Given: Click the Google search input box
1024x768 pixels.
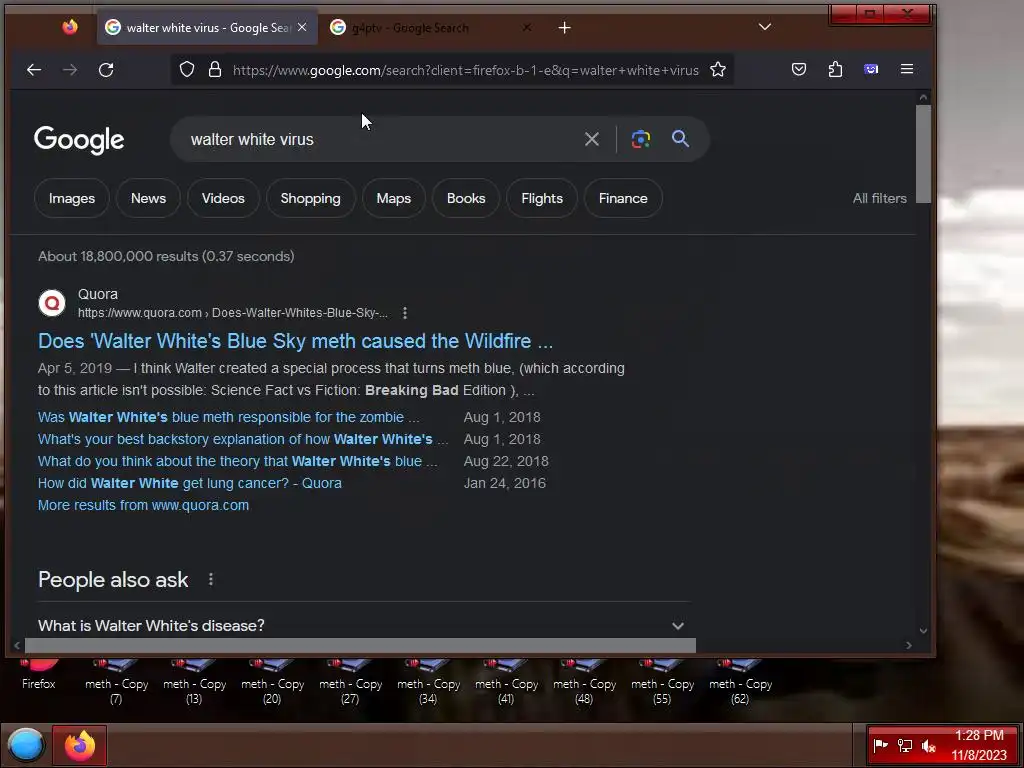Looking at the screenshot, I should (379, 139).
